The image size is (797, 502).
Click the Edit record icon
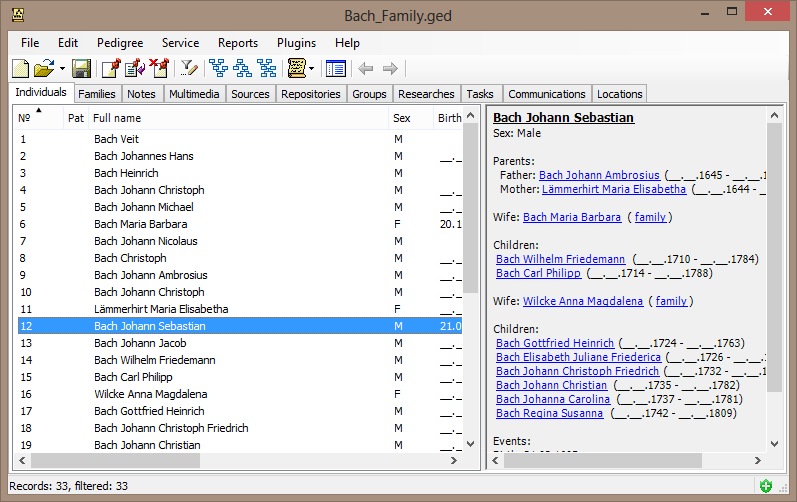[x=134, y=69]
